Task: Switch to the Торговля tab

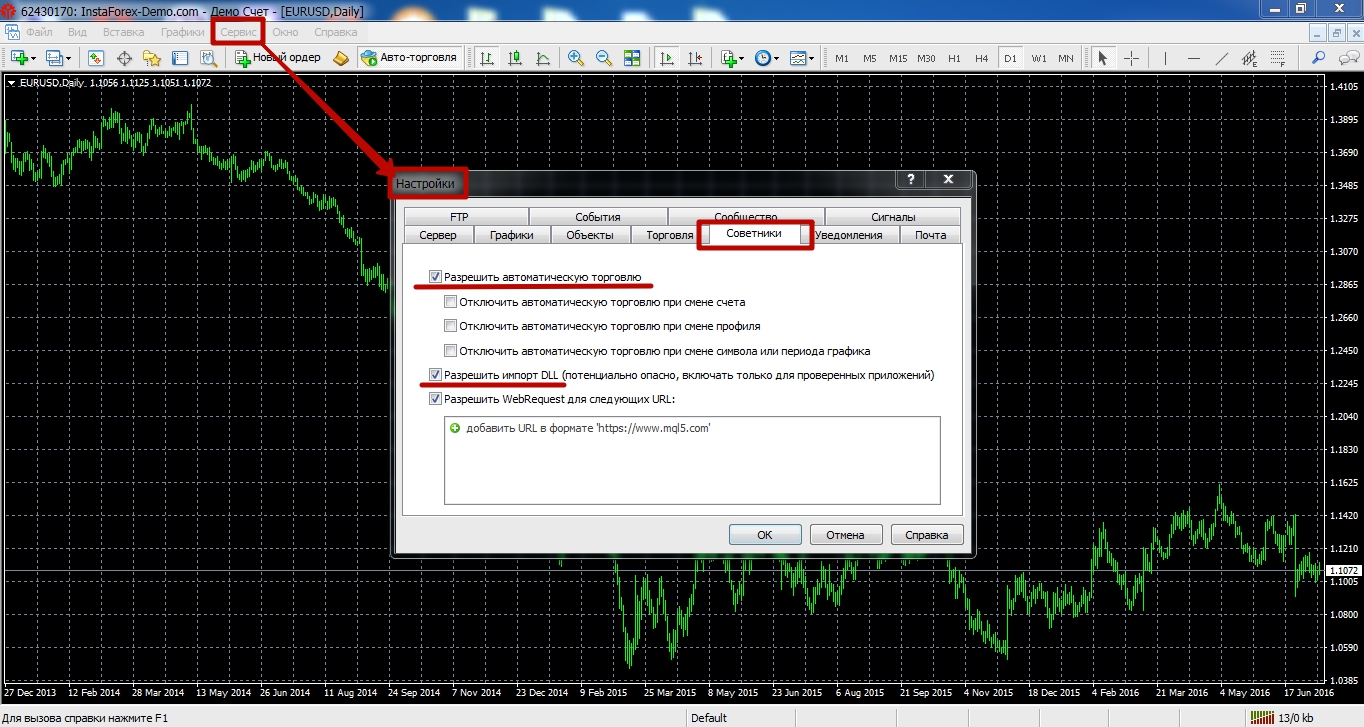Action: tap(669, 235)
